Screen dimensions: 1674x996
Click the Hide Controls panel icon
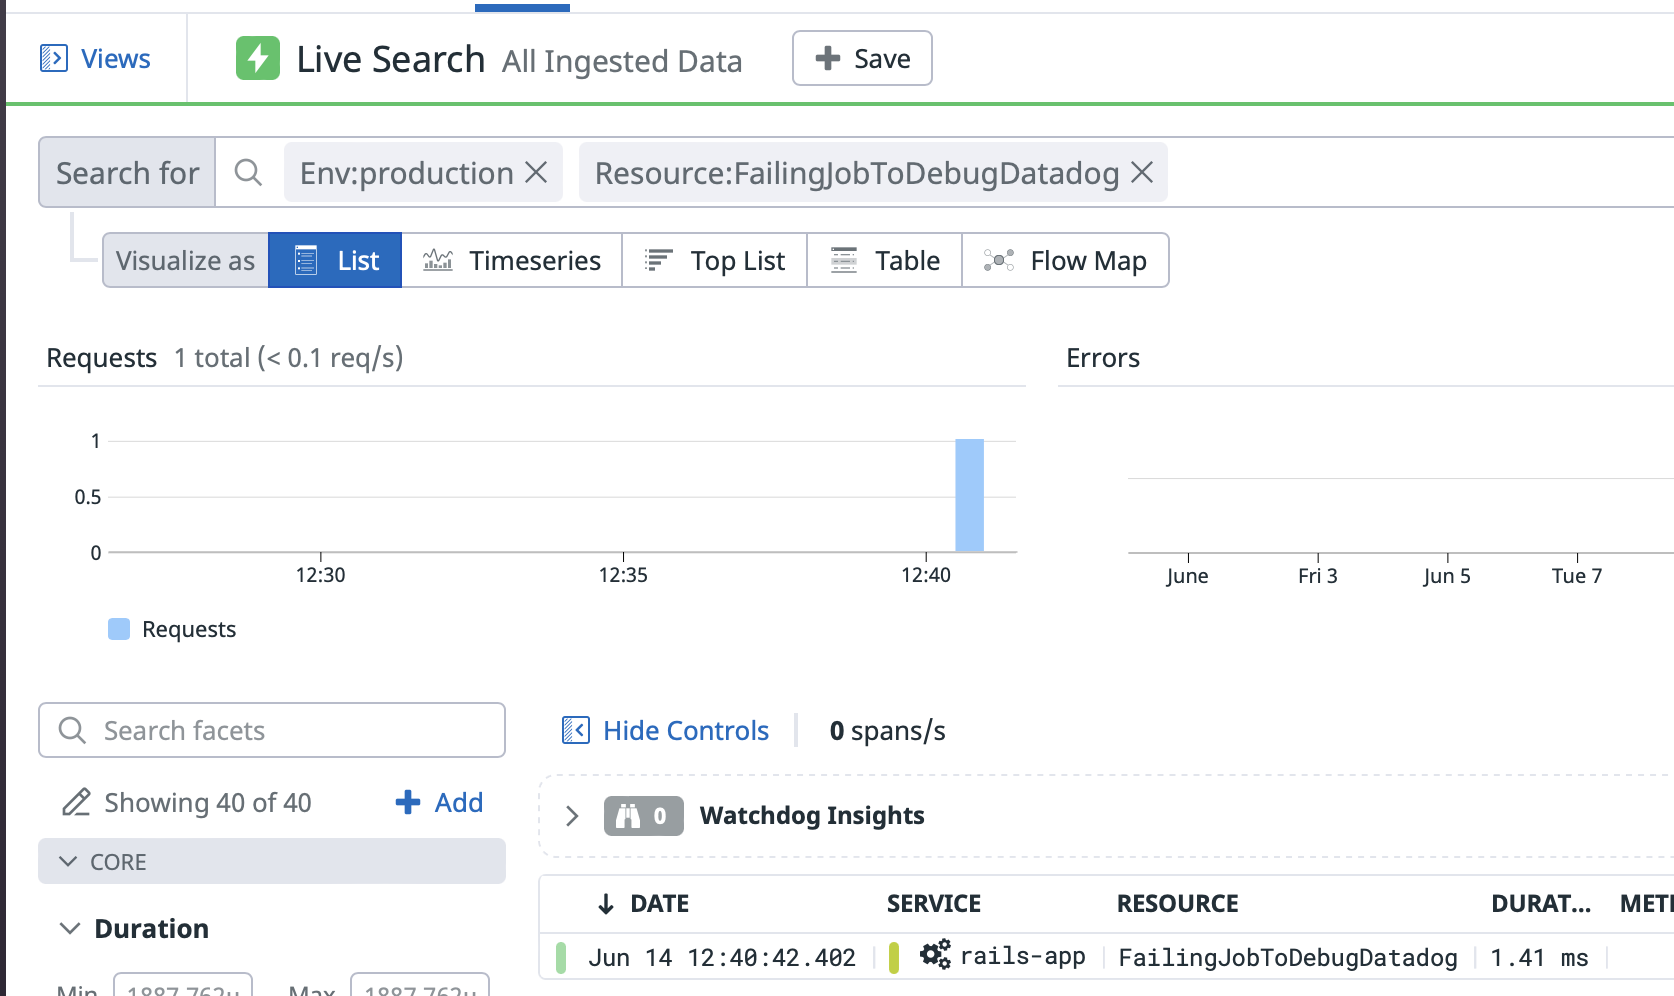pyautogui.click(x=576, y=730)
